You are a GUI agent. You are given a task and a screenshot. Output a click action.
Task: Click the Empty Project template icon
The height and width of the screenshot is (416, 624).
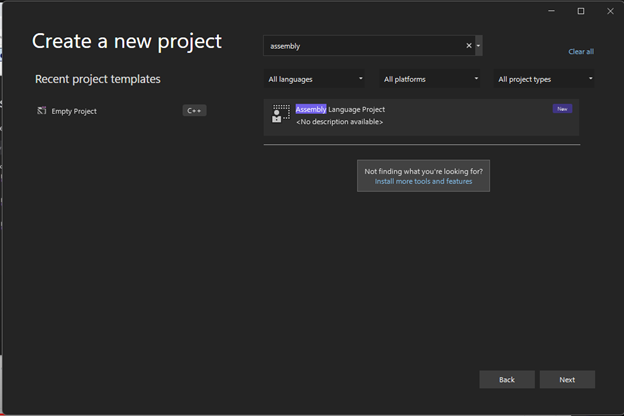tap(42, 110)
